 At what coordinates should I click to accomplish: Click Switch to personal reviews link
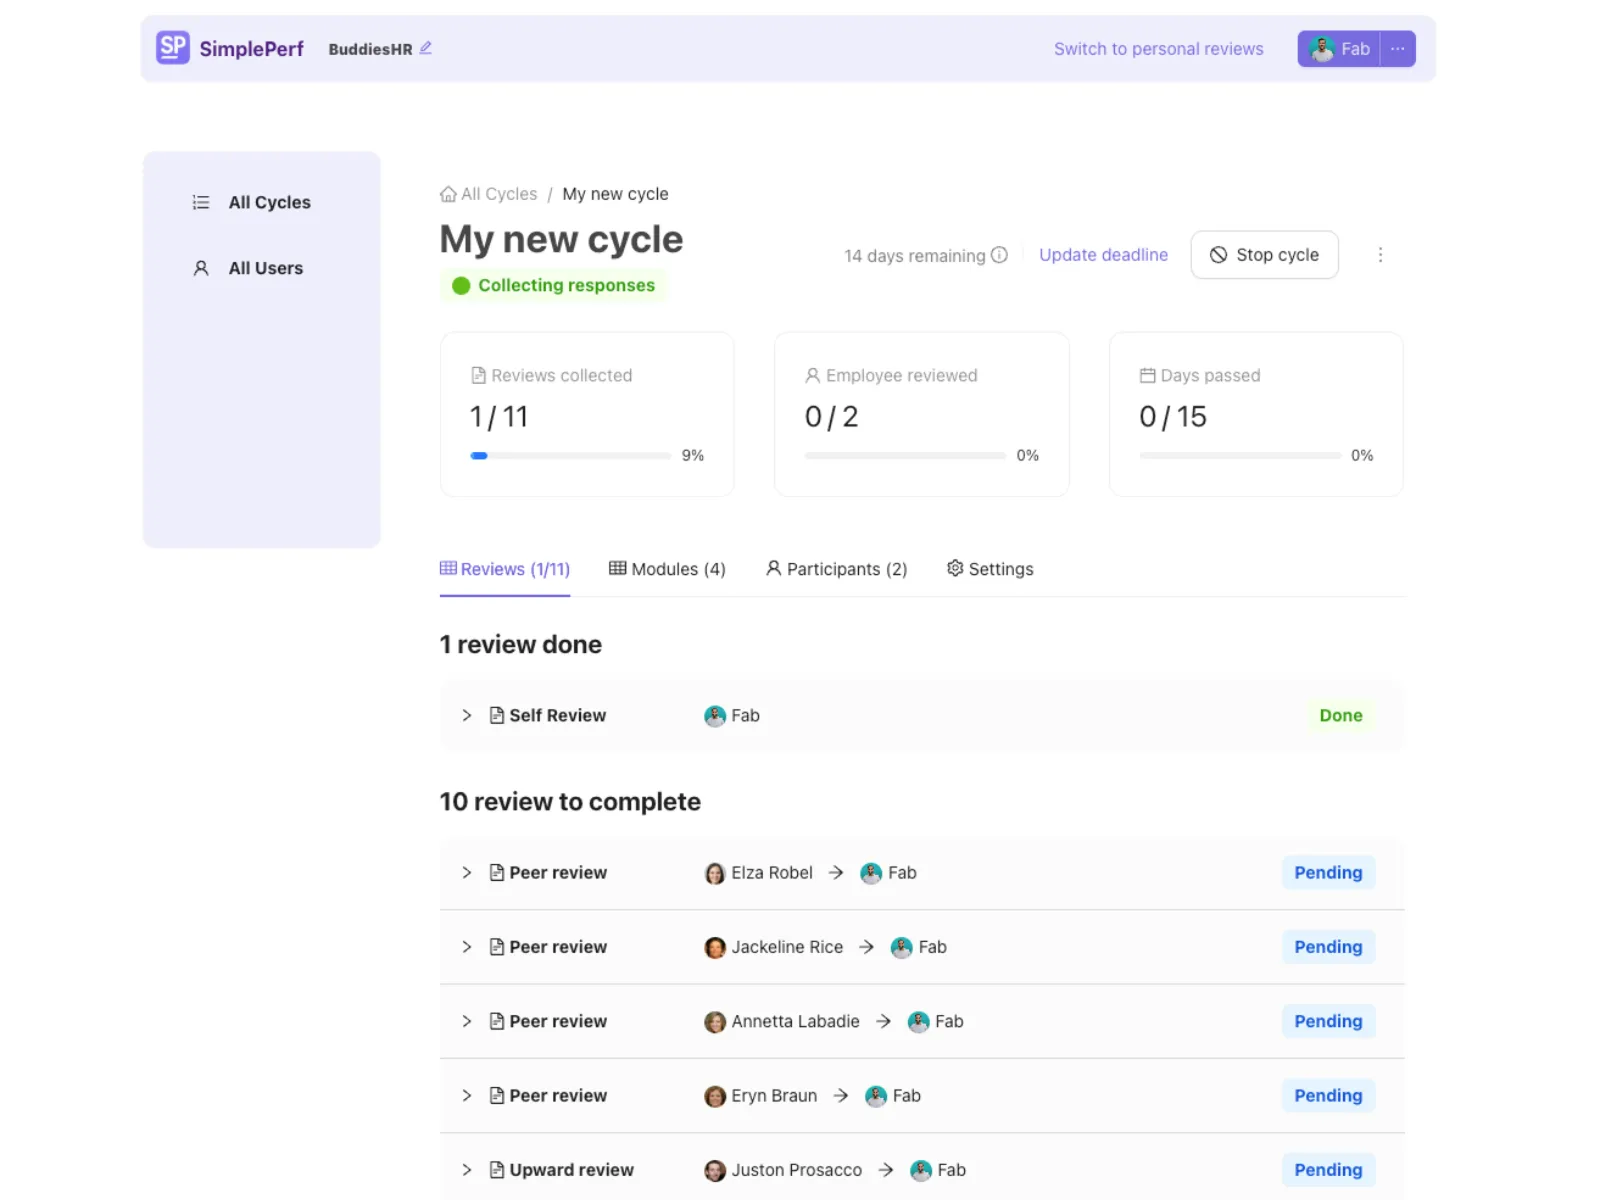(x=1158, y=49)
